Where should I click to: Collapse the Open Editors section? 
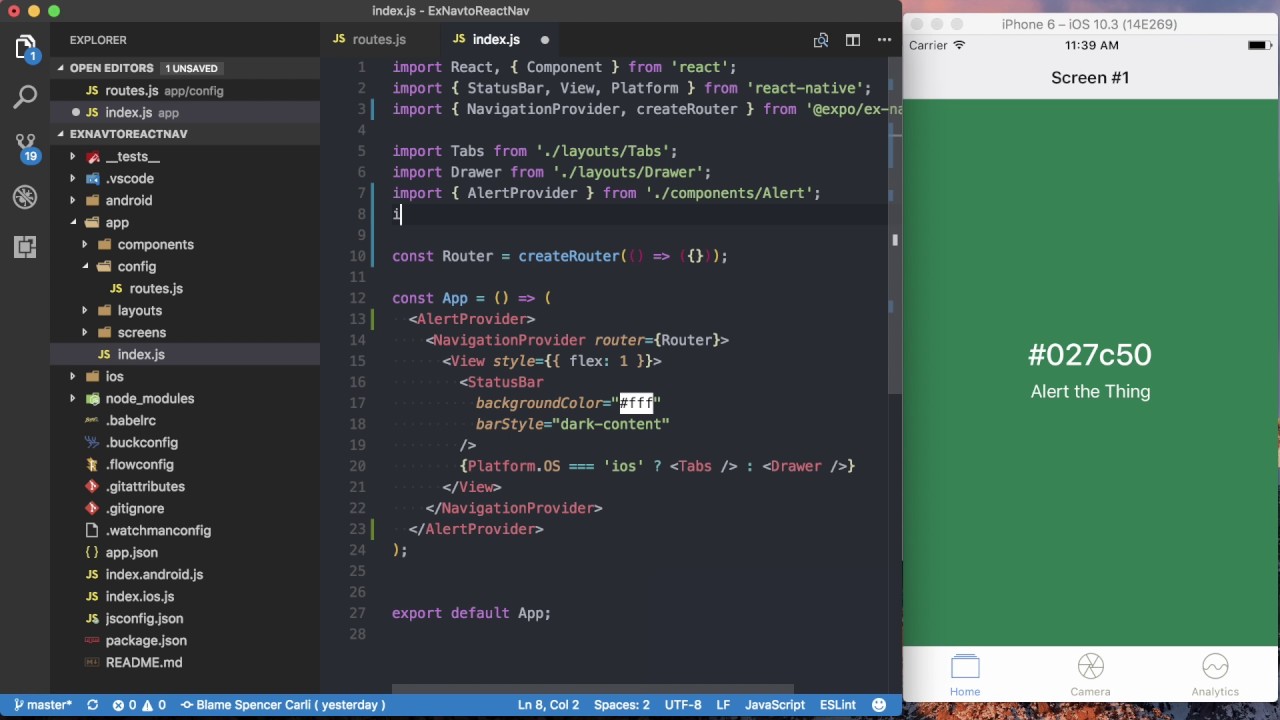tap(110, 68)
